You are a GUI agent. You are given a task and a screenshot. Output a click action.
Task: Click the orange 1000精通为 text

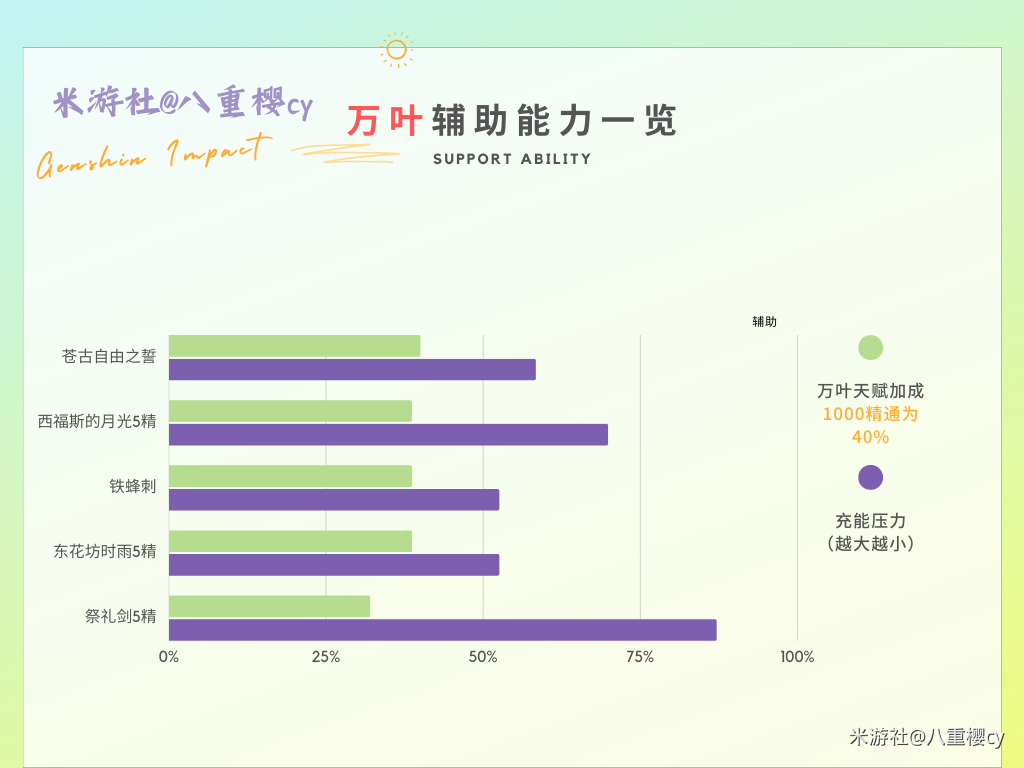point(871,414)
